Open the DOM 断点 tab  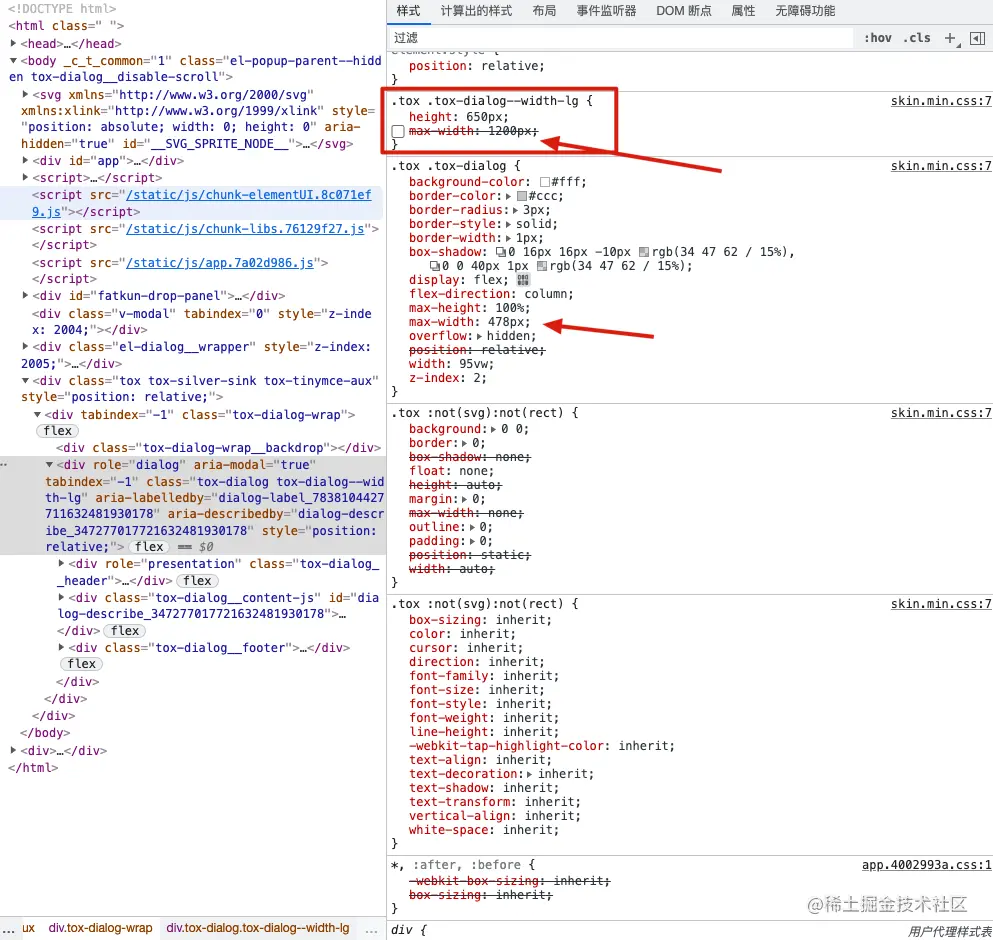683,11
